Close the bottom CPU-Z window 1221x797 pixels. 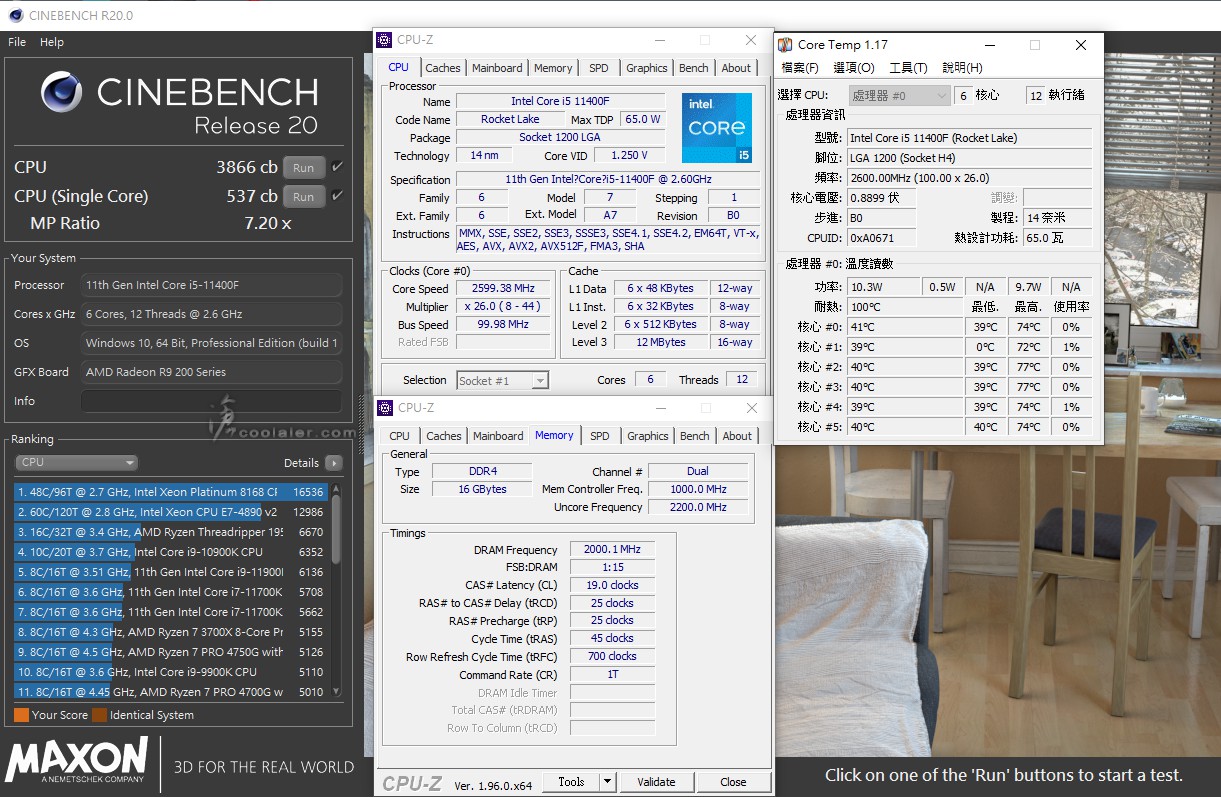point(751,408)
